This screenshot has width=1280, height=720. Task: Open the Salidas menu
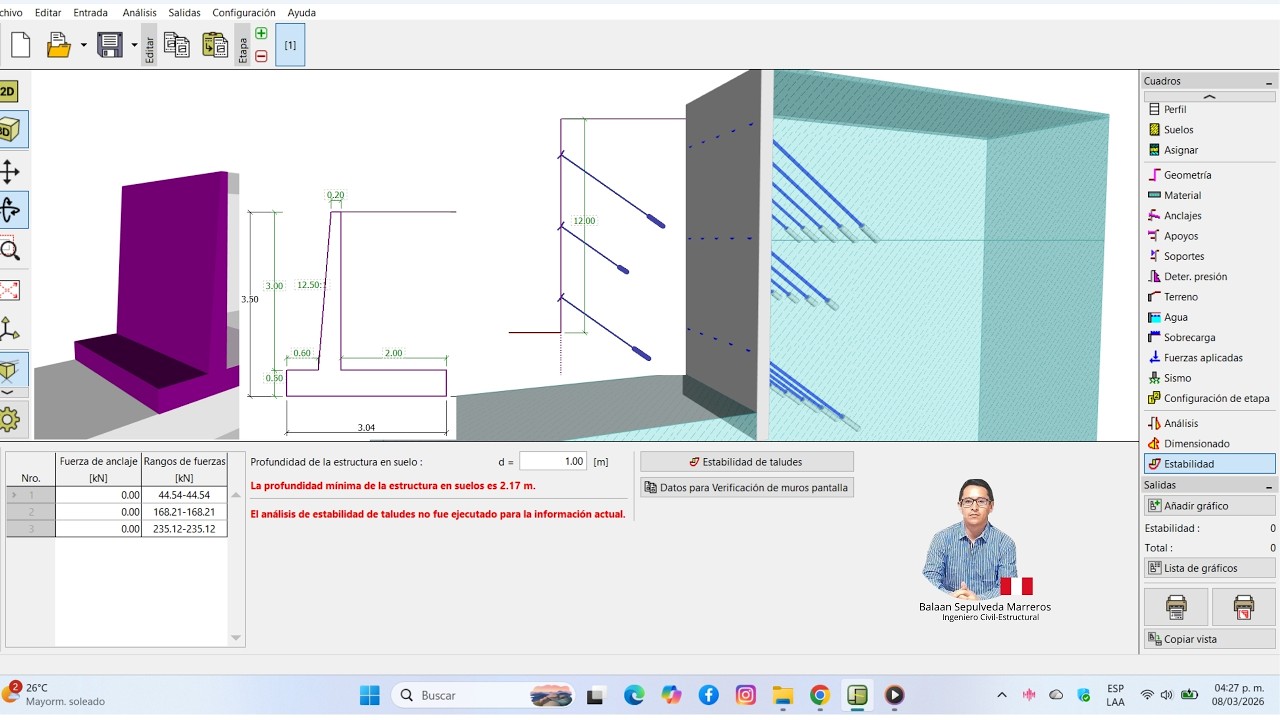pyautogui.click(x=184, y=13)
